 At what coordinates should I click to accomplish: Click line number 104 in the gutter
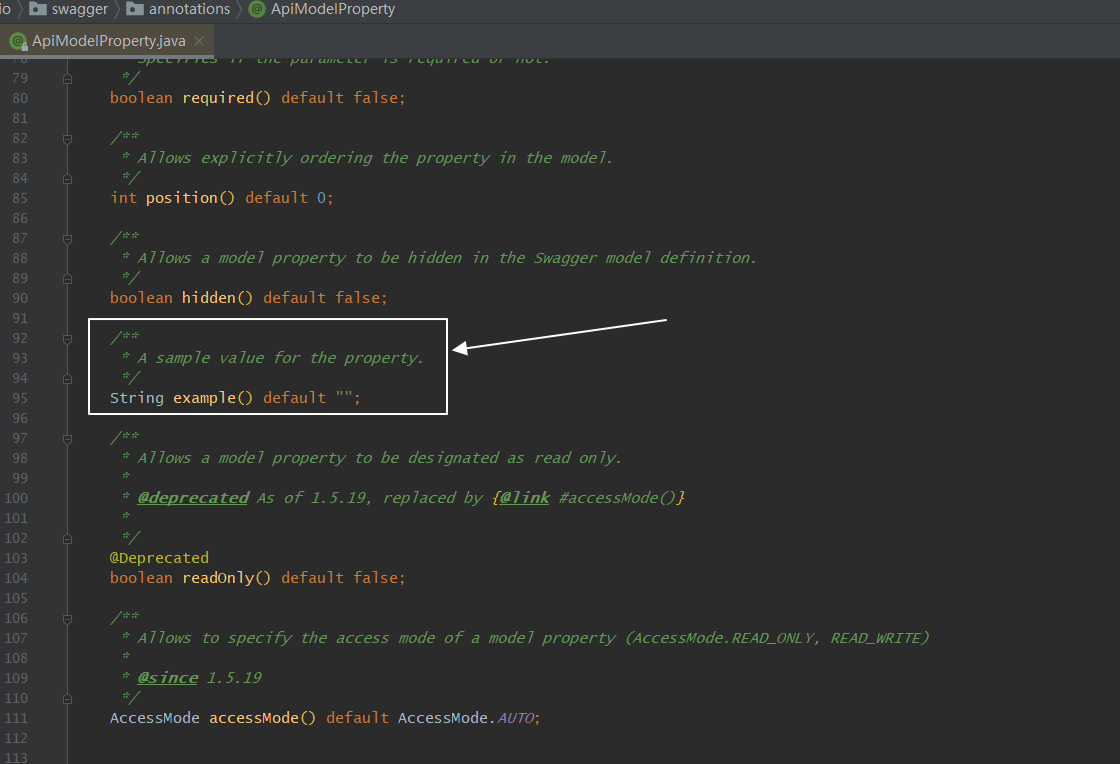click(x=16, y=578)
